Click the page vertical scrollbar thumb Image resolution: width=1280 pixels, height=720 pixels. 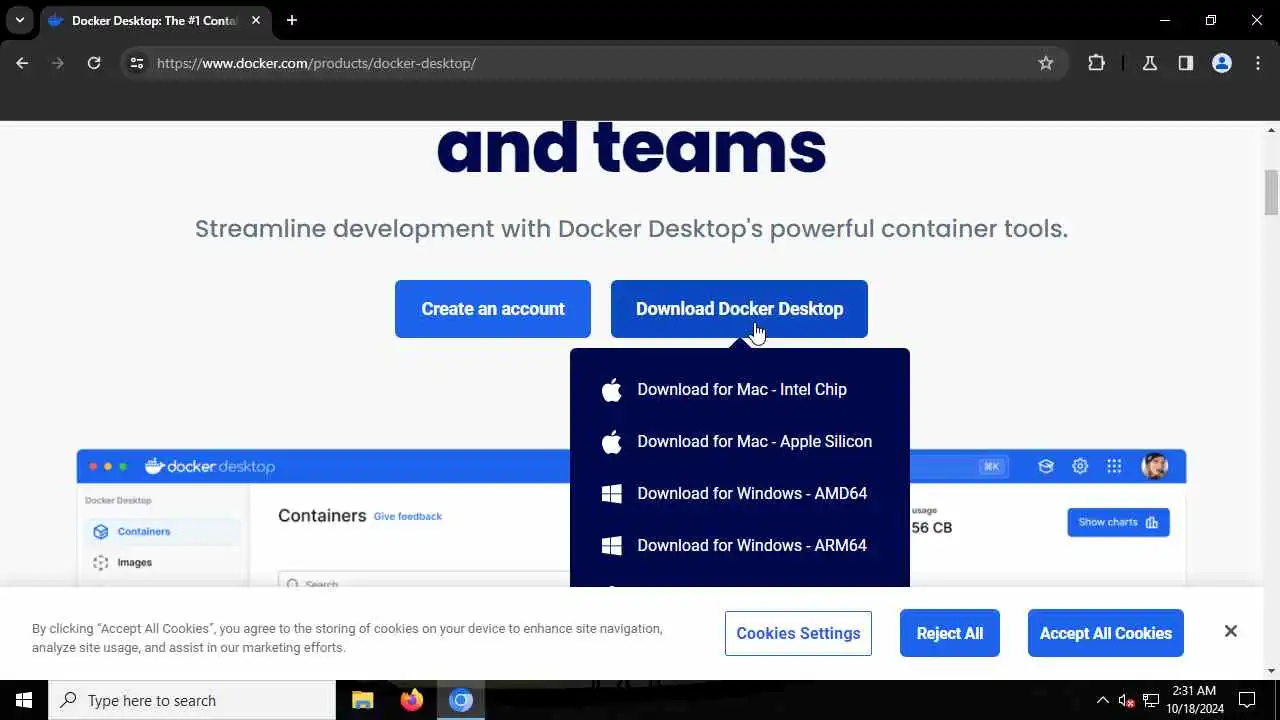(1272, 192)
